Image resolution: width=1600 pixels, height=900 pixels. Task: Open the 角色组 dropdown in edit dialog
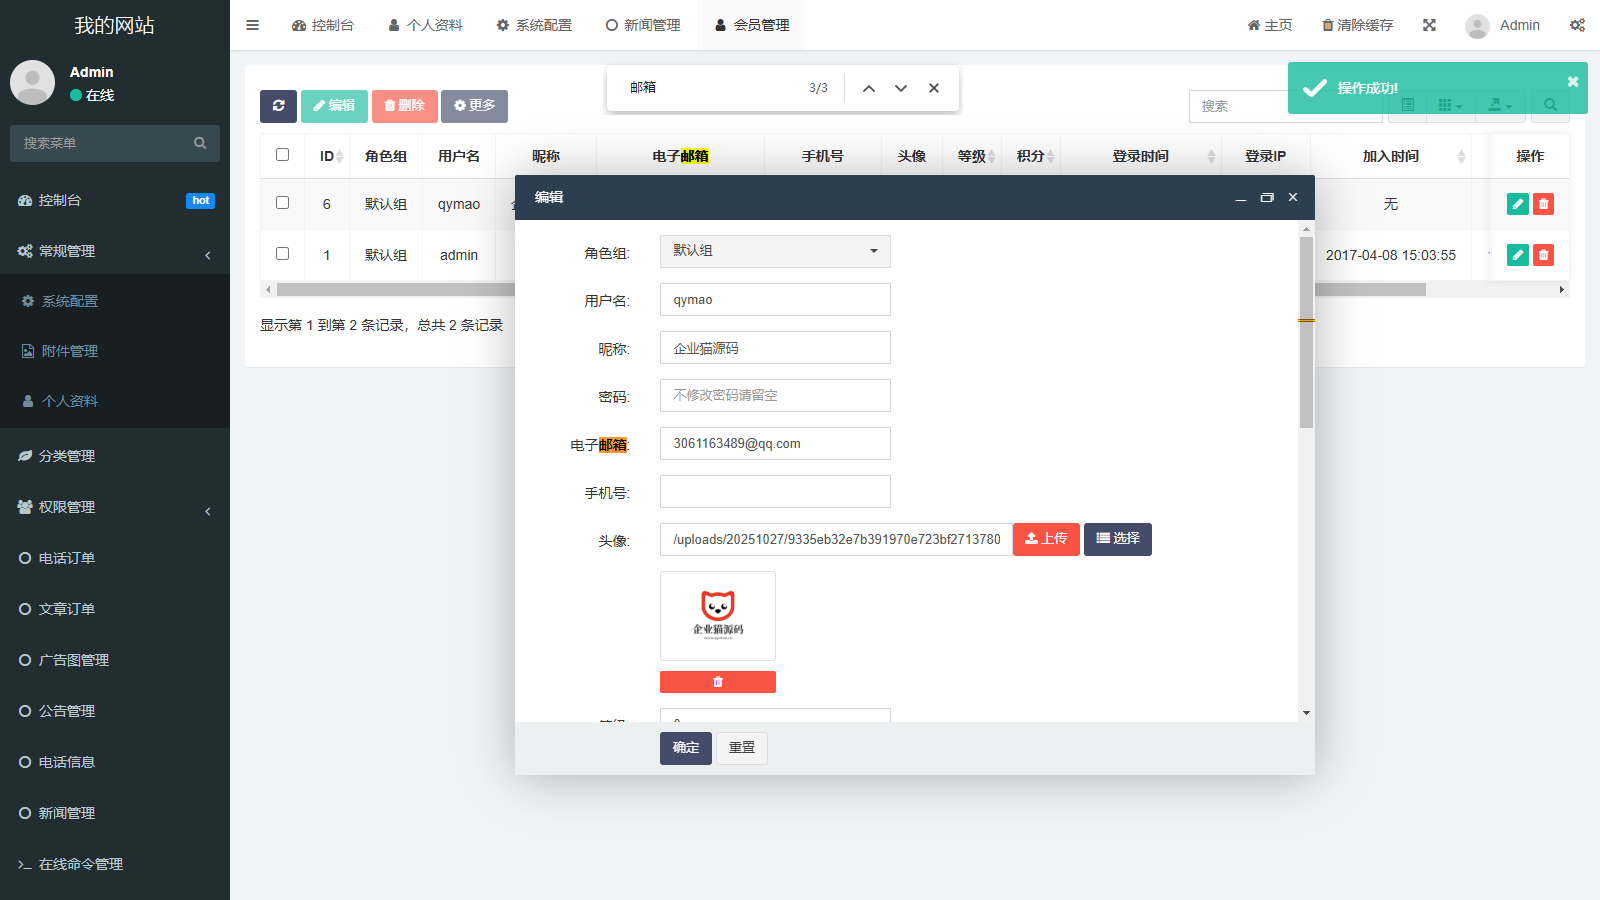tap(774, 251)
